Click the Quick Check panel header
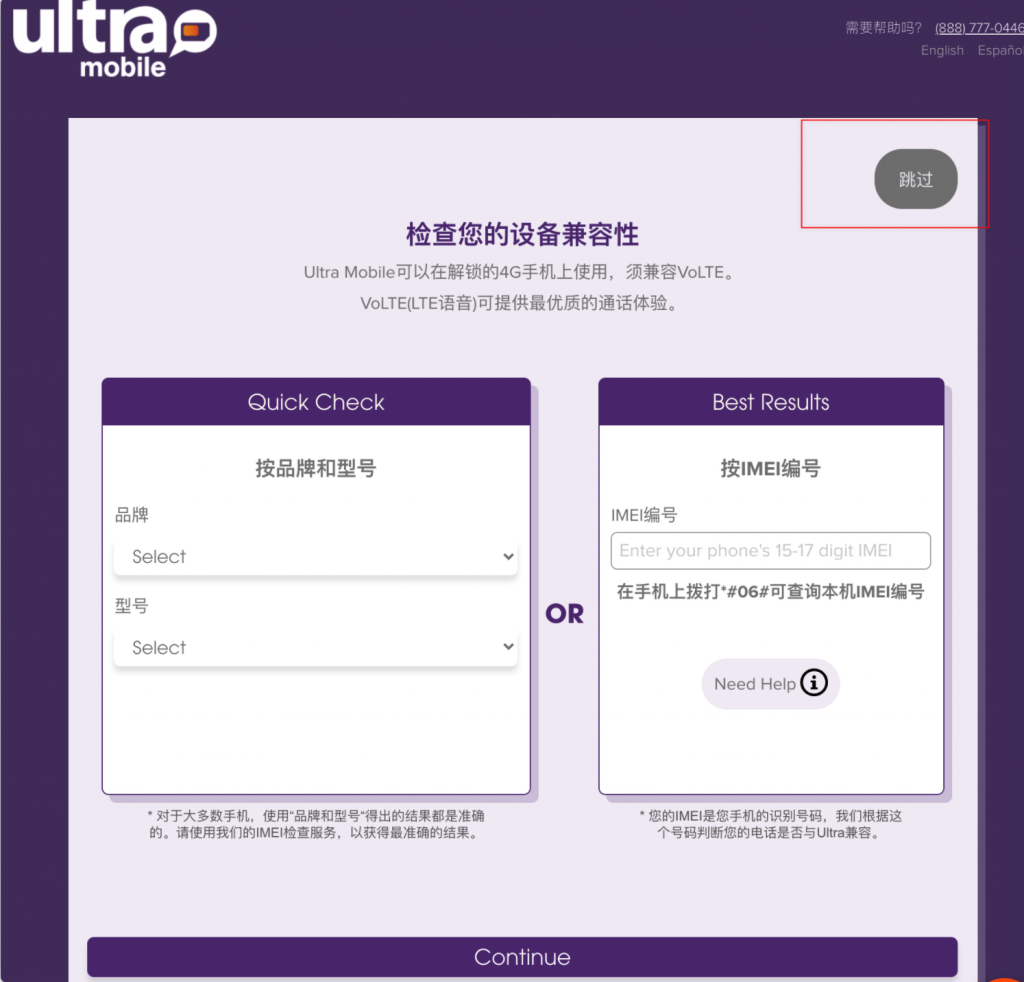This screenshot has height=982, width=1024. [x=316, y=402]
